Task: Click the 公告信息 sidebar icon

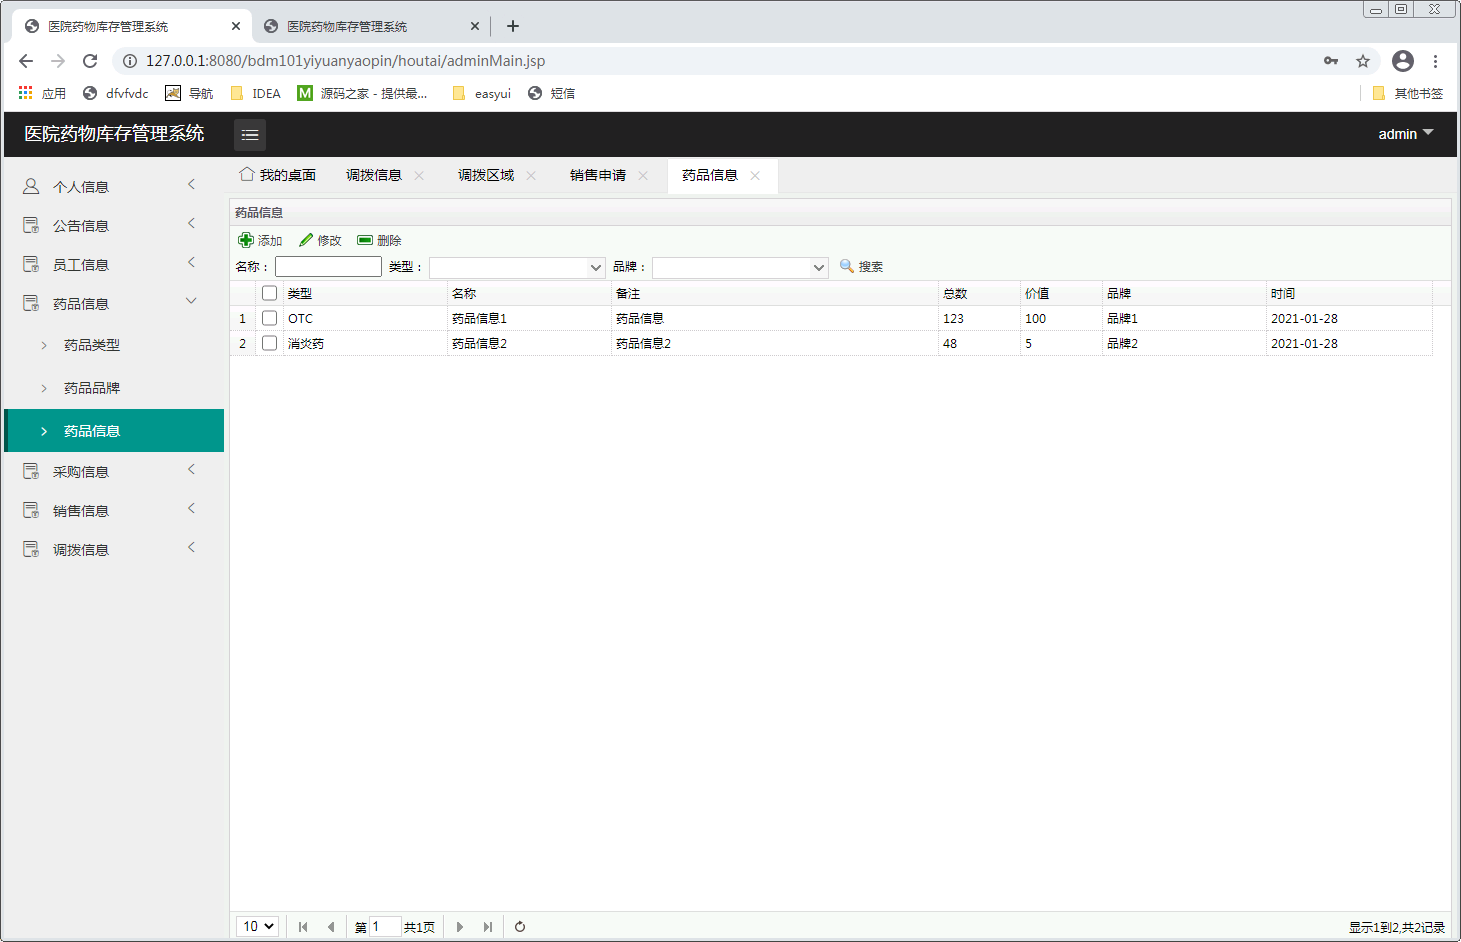Action: pos(31,225)
